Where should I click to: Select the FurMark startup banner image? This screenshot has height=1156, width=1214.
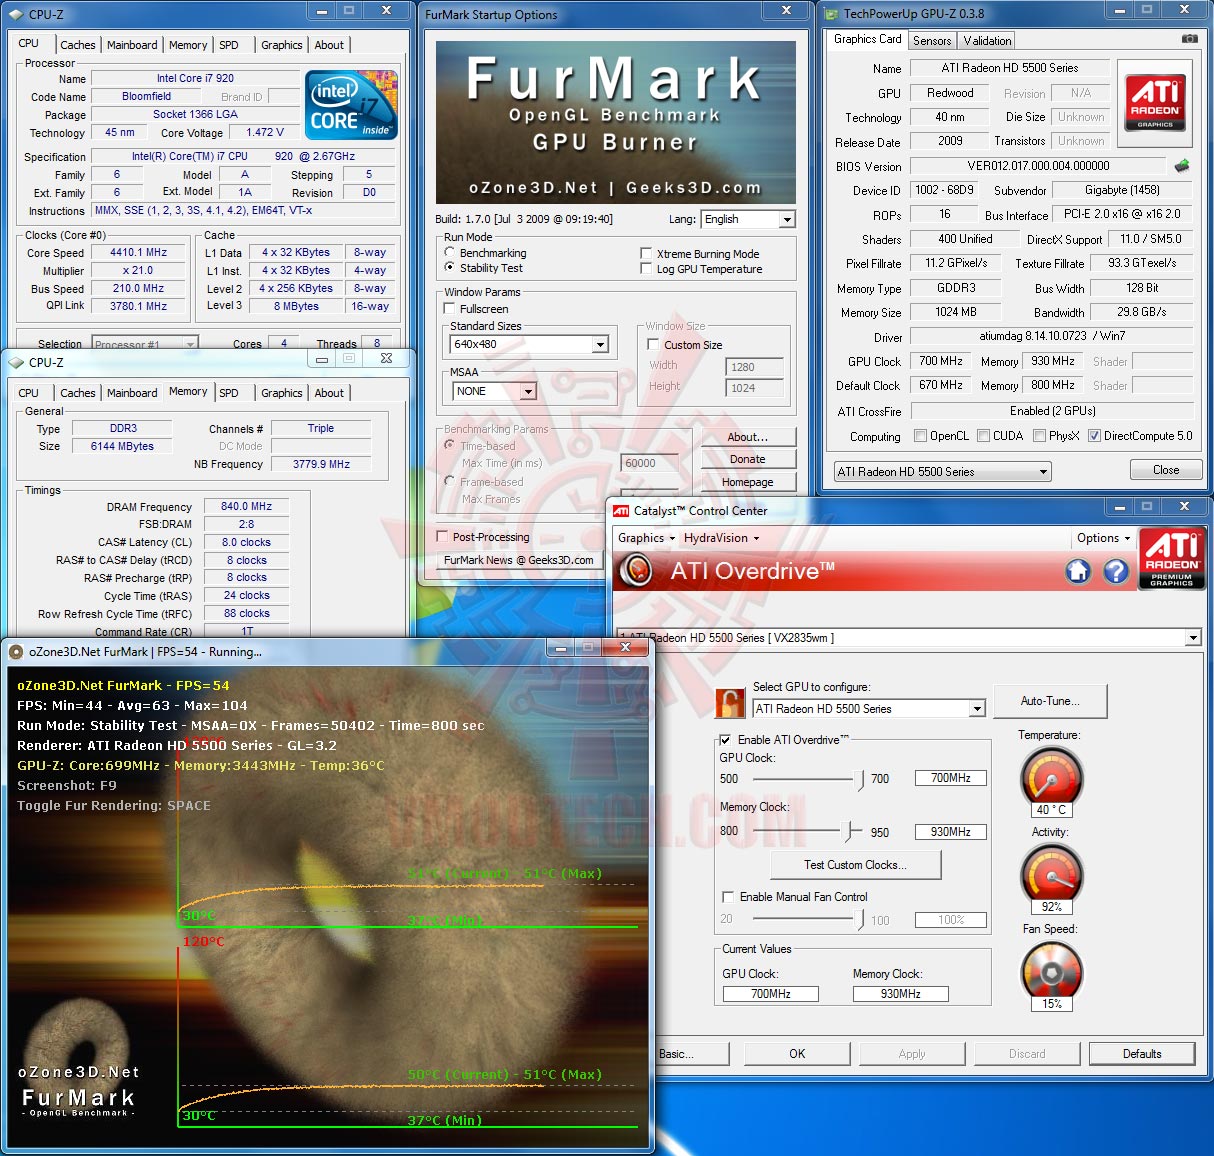[x=616, y=122]
